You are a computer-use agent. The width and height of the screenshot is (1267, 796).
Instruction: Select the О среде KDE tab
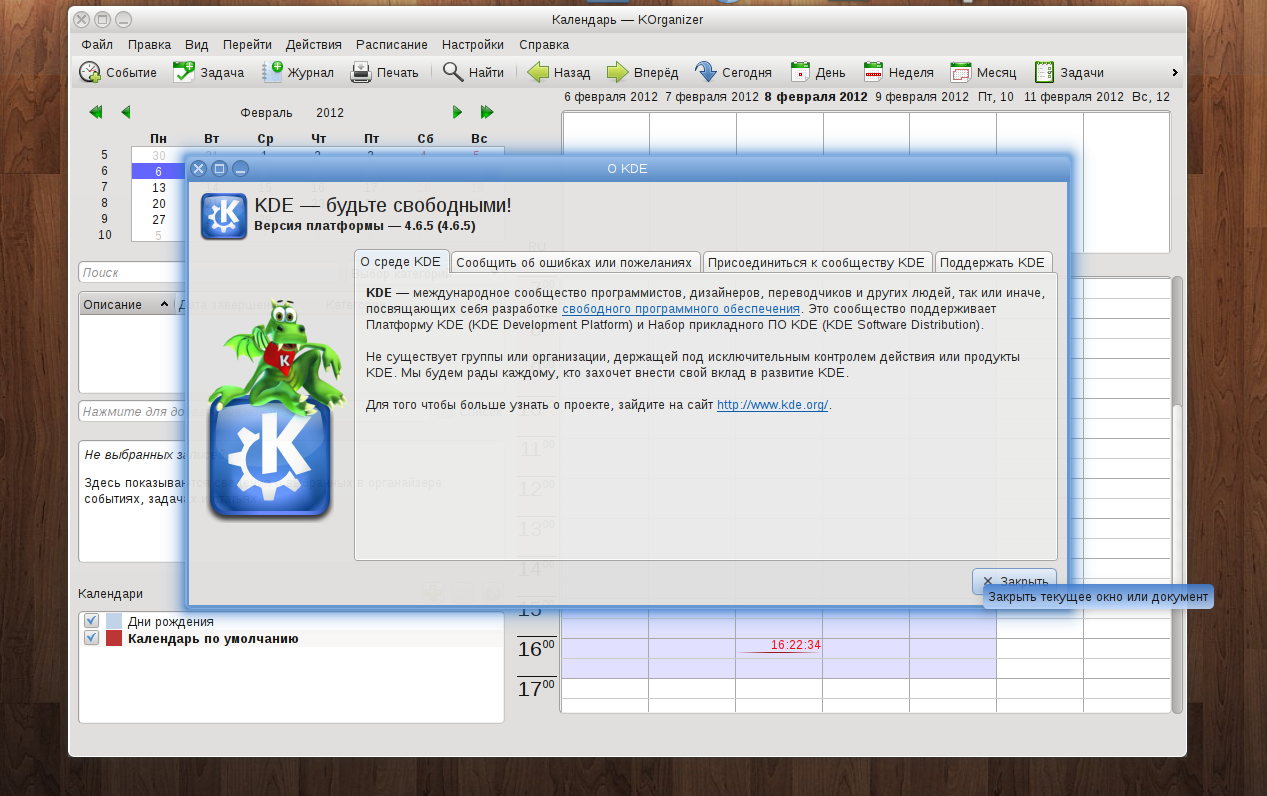coord(400,262)
